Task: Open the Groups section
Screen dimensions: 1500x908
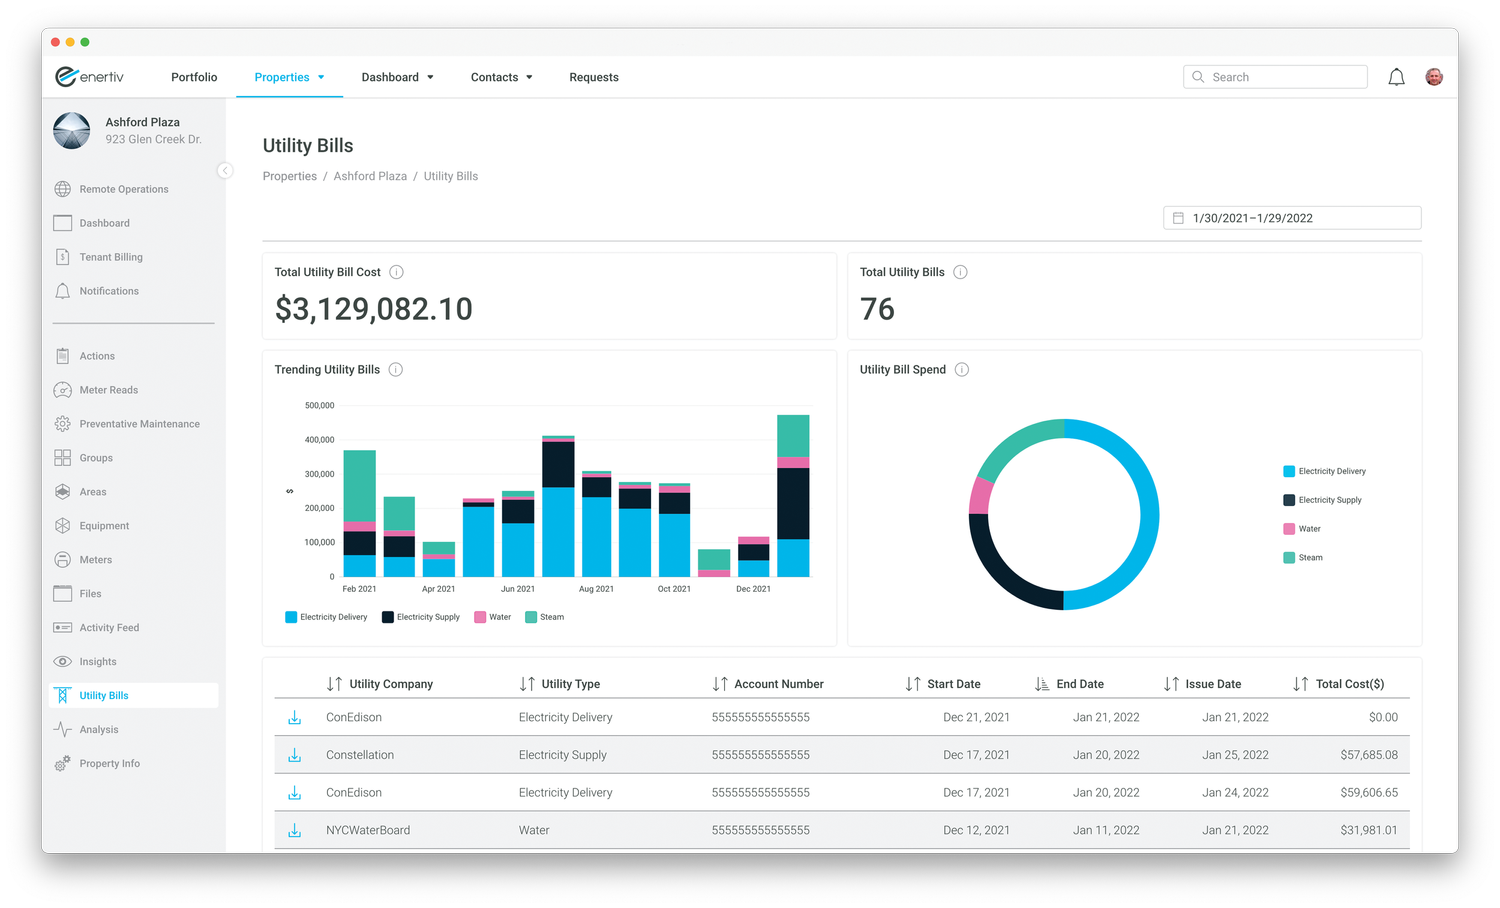Action: (x=83, y=458)
